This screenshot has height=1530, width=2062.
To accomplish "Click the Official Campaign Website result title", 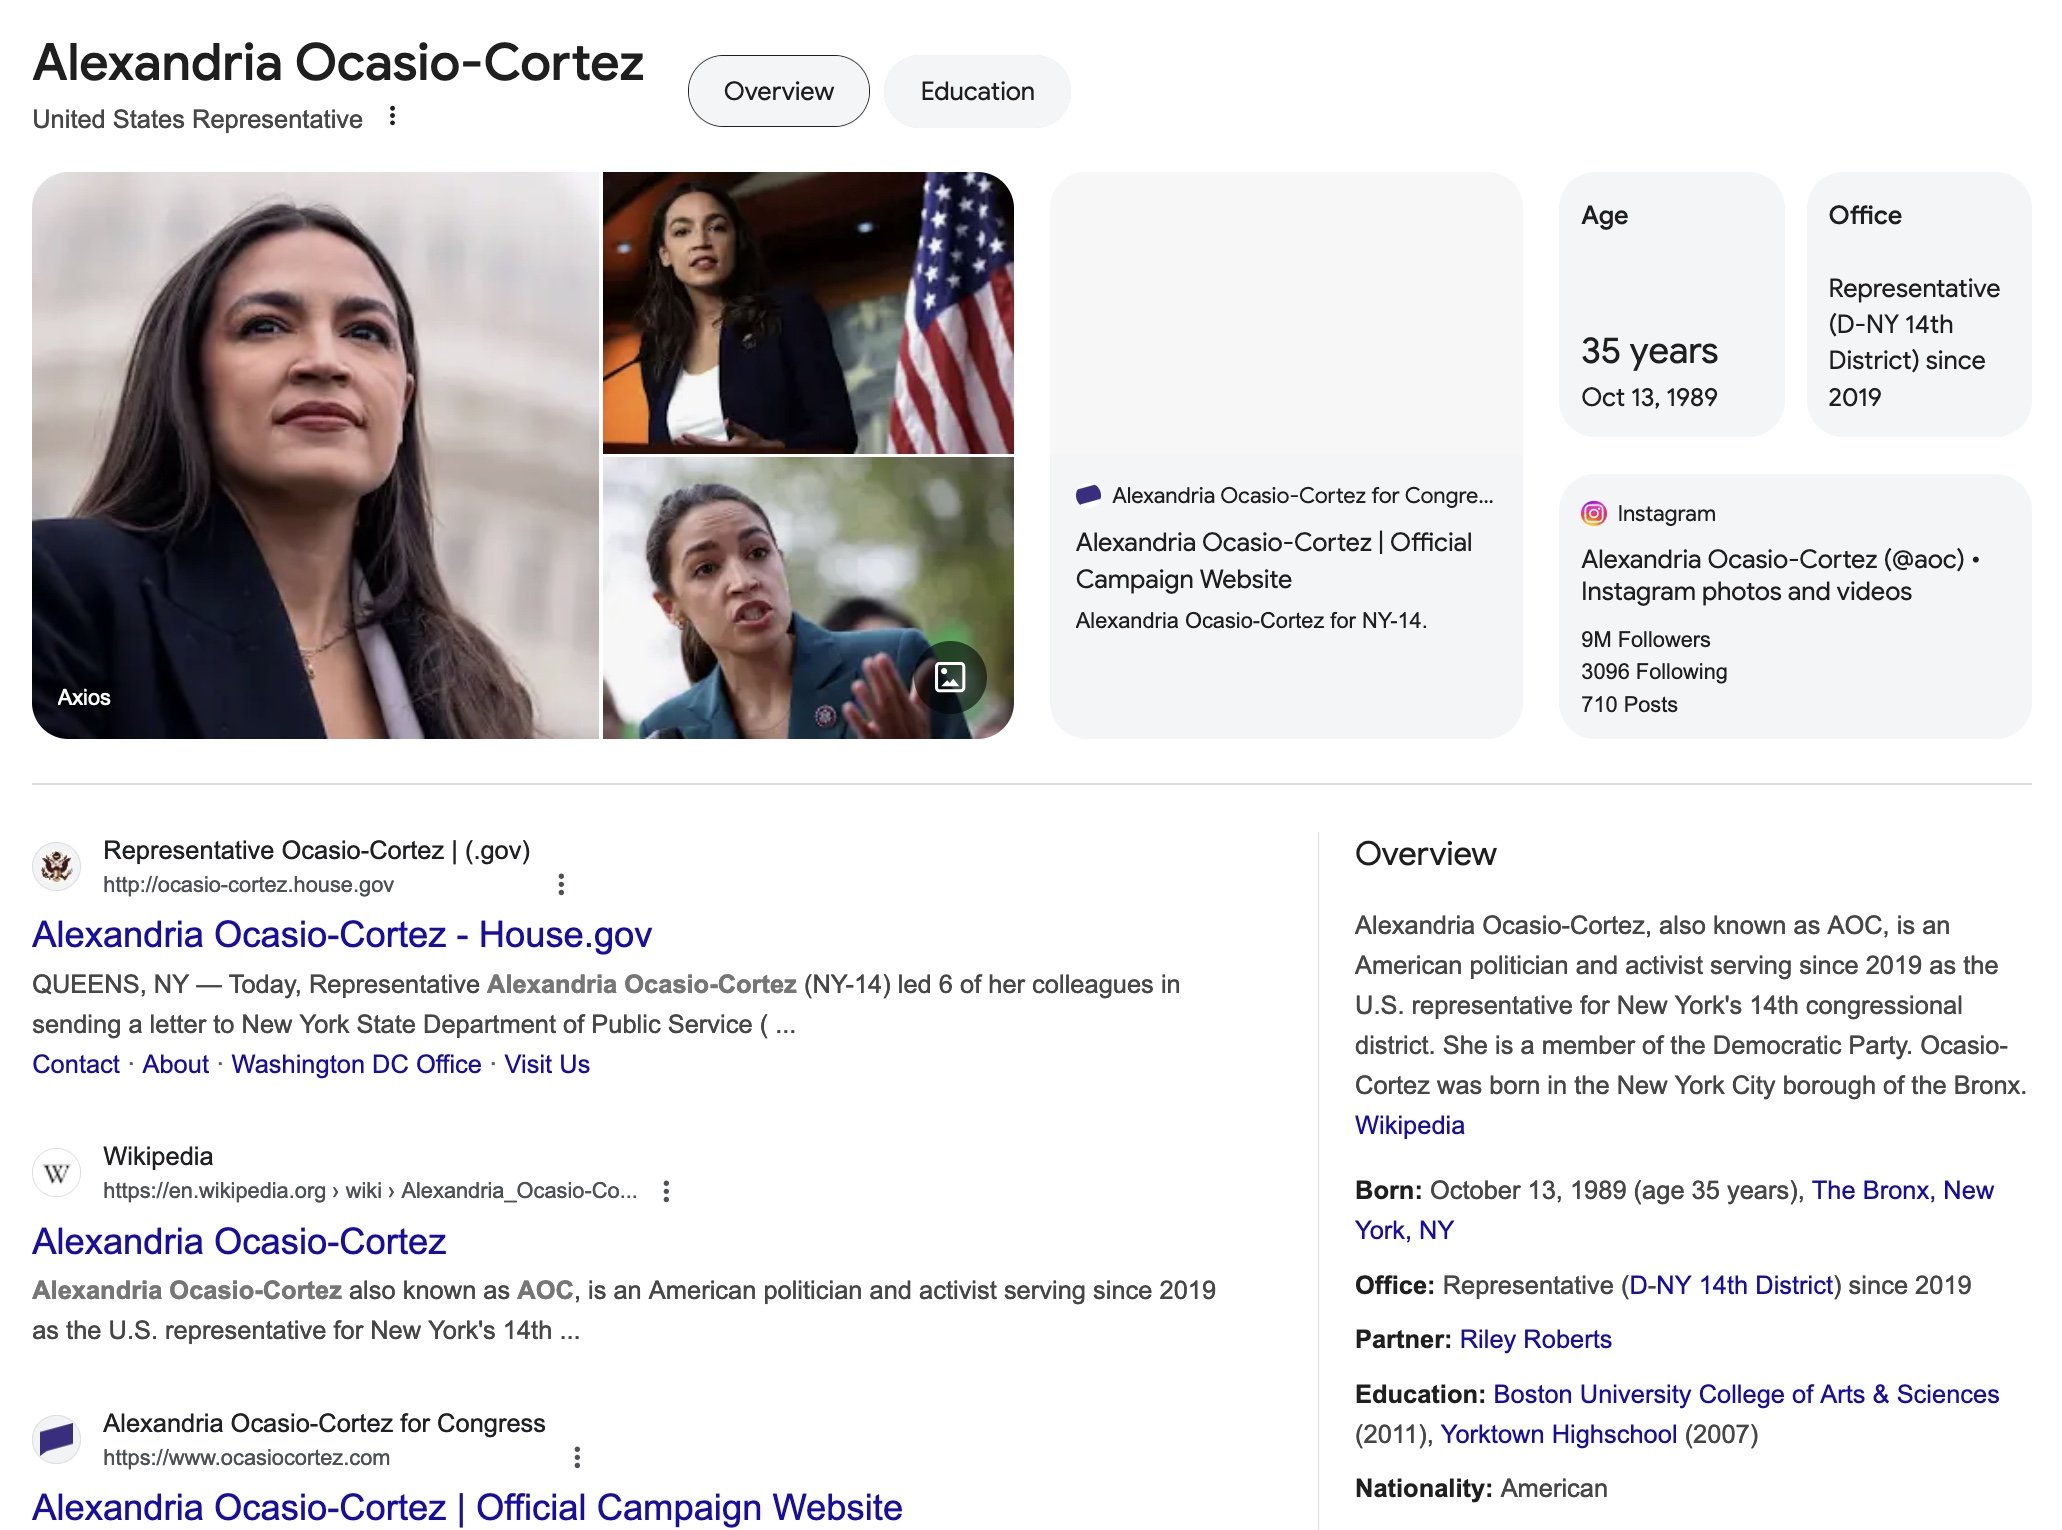I will [467, 1507].
